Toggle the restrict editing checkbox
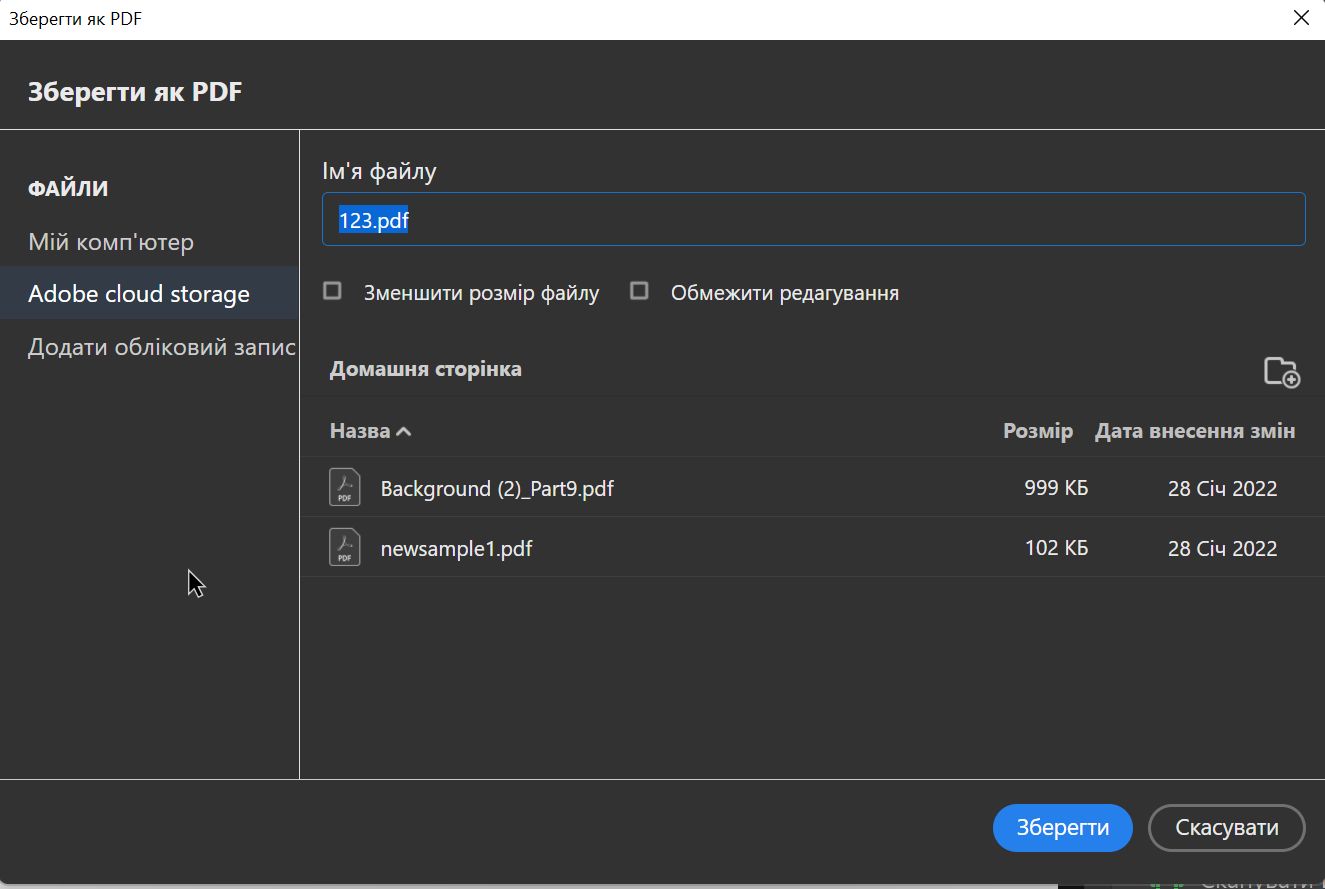This screenshot has height=889, width=1325. pyautogui.click(x=639, y=291)
